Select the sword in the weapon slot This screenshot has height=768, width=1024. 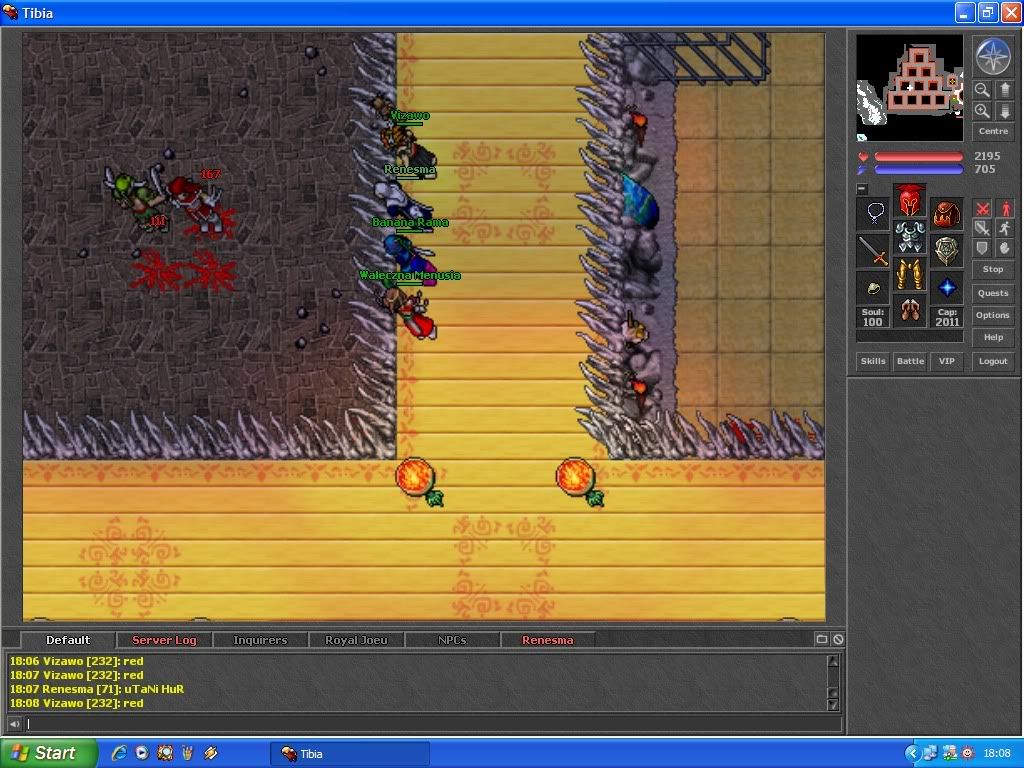point(873,250)
